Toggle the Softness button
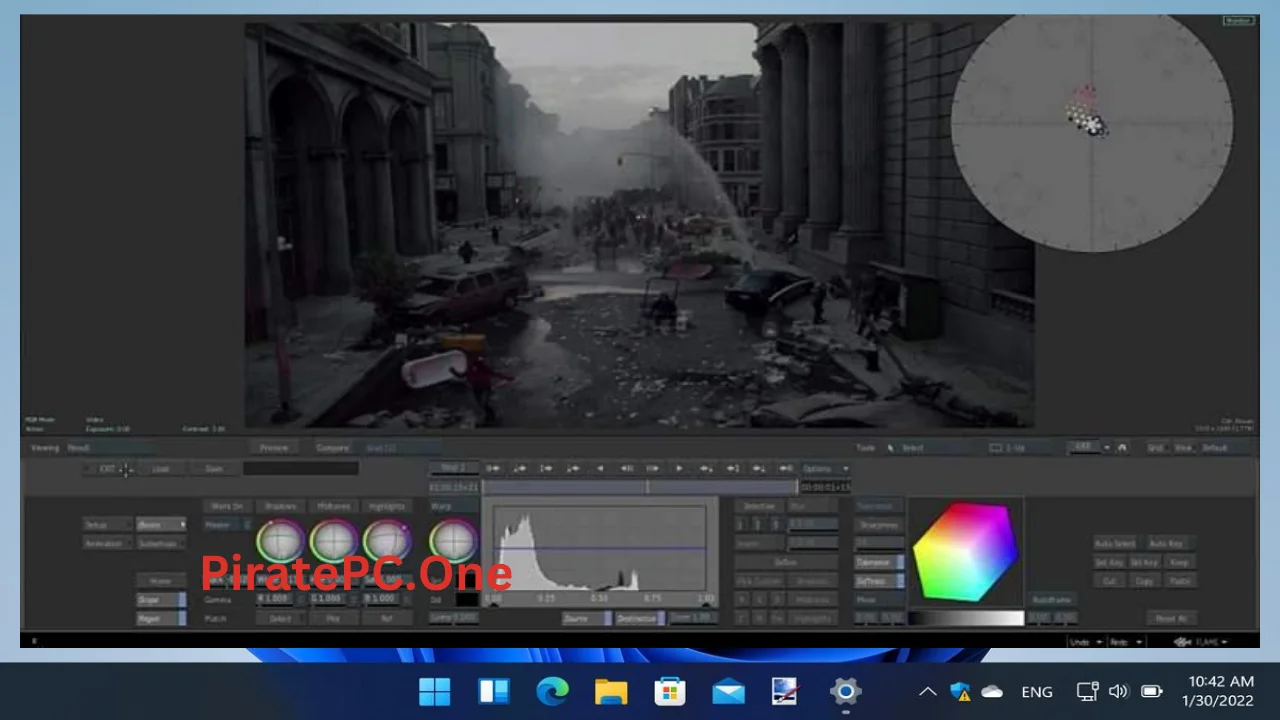 pyautogui.click(x=880, y=582)
